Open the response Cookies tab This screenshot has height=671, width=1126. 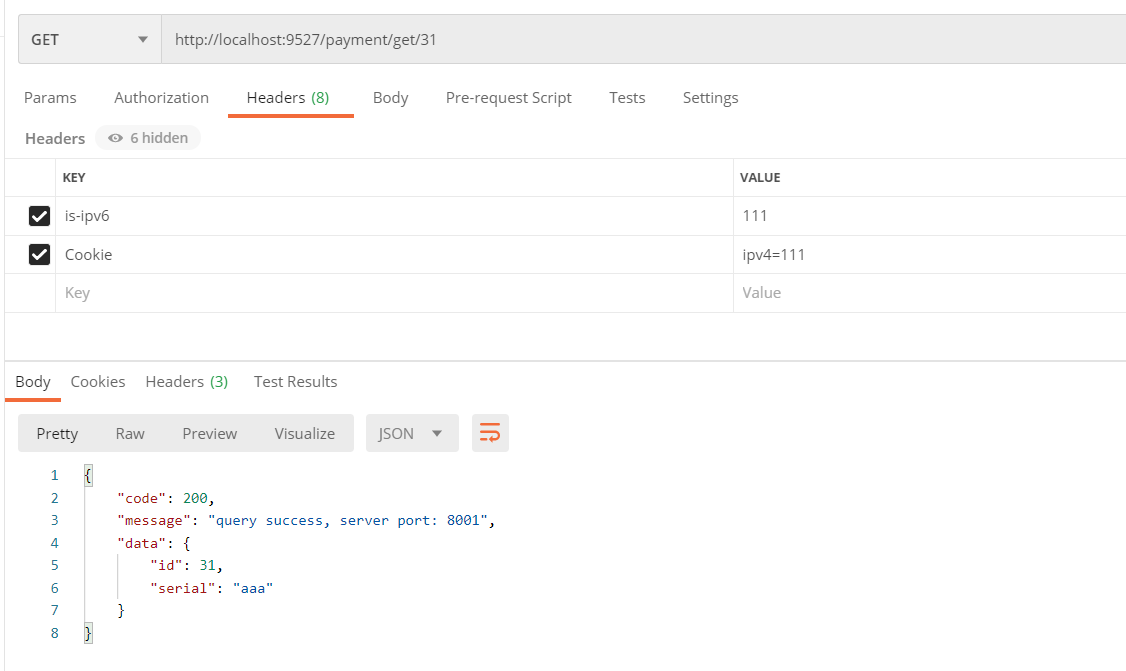[x=98, y=381]
